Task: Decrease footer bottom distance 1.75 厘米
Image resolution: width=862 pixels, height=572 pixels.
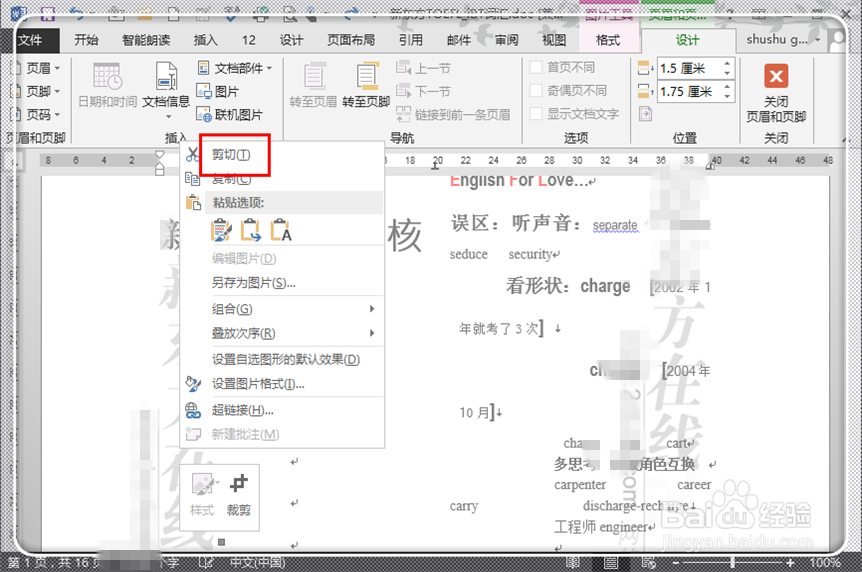Action: tap(727, 97)
